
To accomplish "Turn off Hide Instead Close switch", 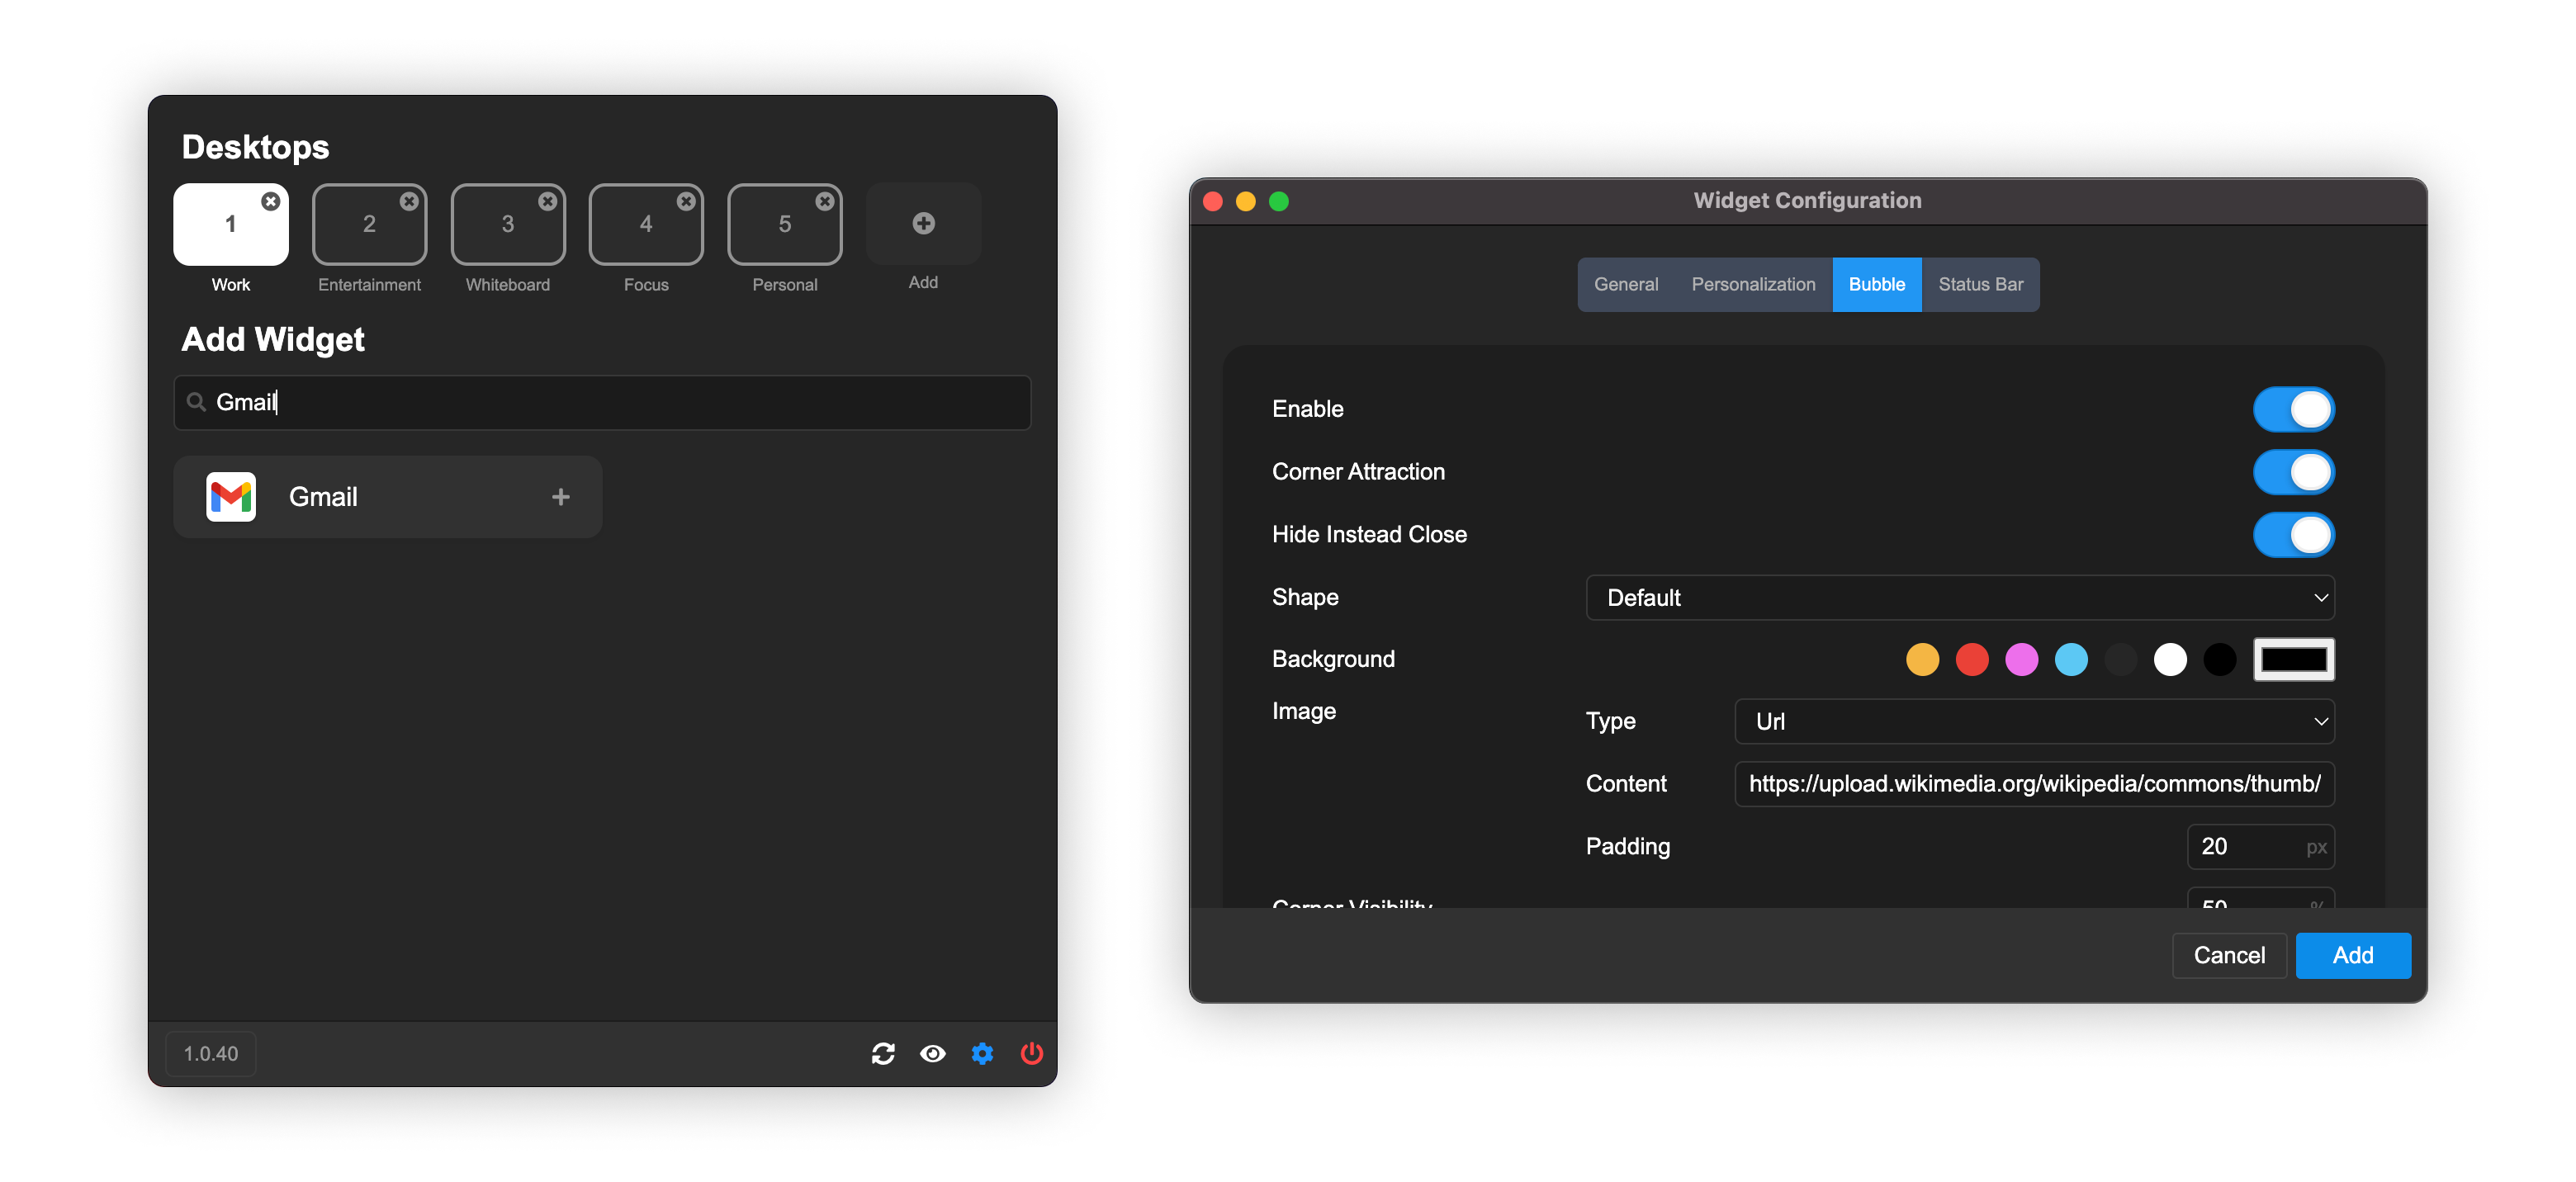I will [2292, 535].
